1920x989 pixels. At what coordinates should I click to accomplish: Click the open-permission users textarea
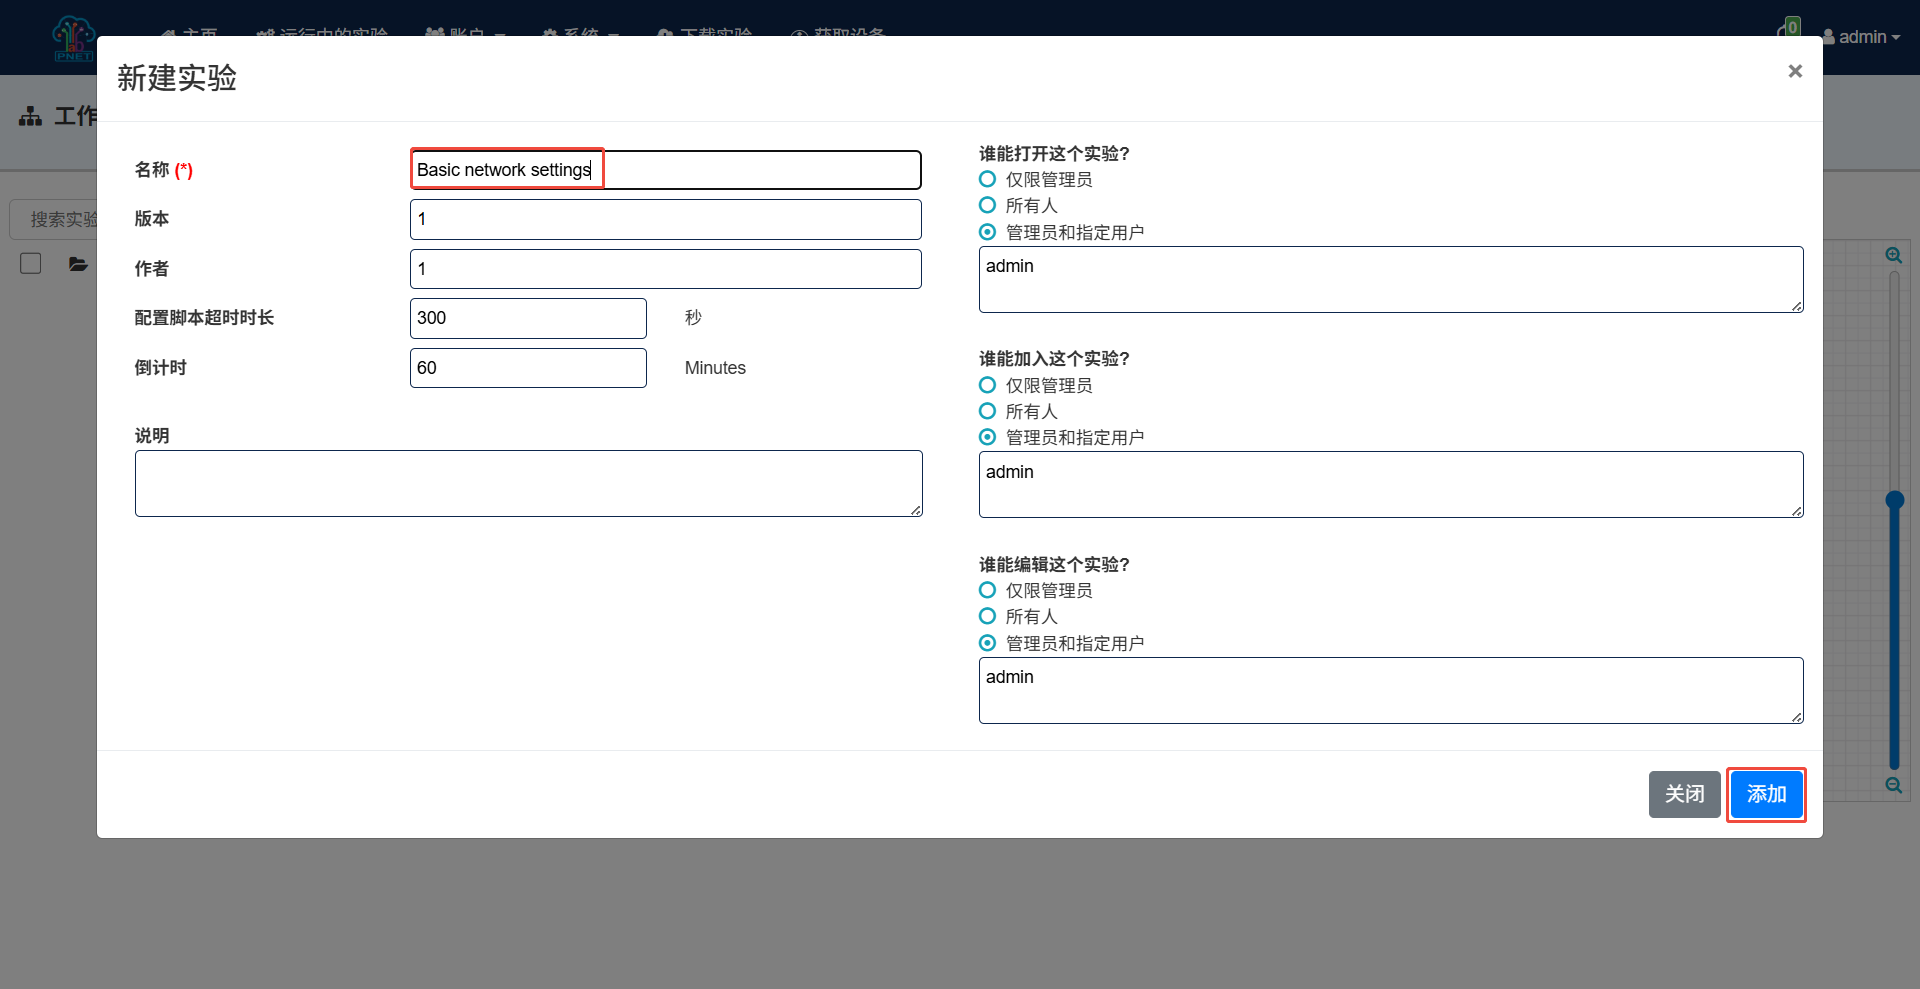(x=1391, y=279)
